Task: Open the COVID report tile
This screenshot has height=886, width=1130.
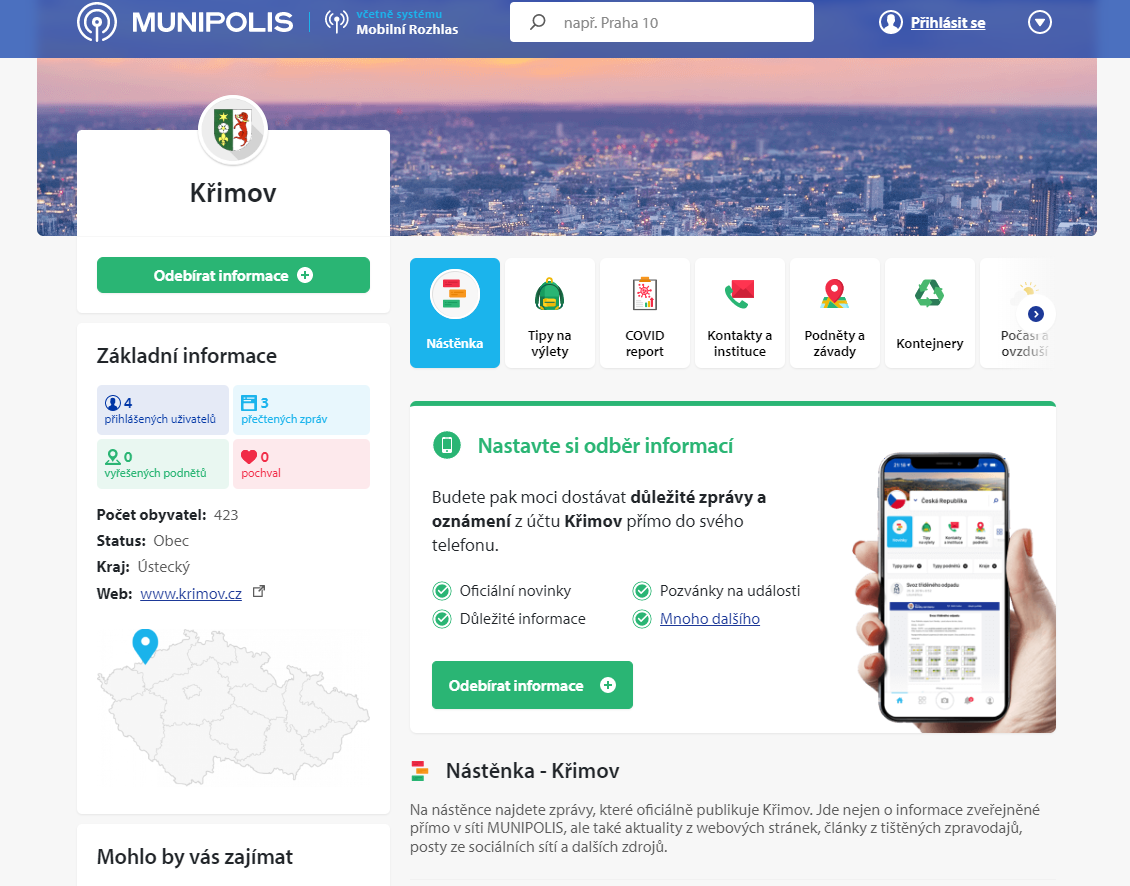Action: point(644,314)
